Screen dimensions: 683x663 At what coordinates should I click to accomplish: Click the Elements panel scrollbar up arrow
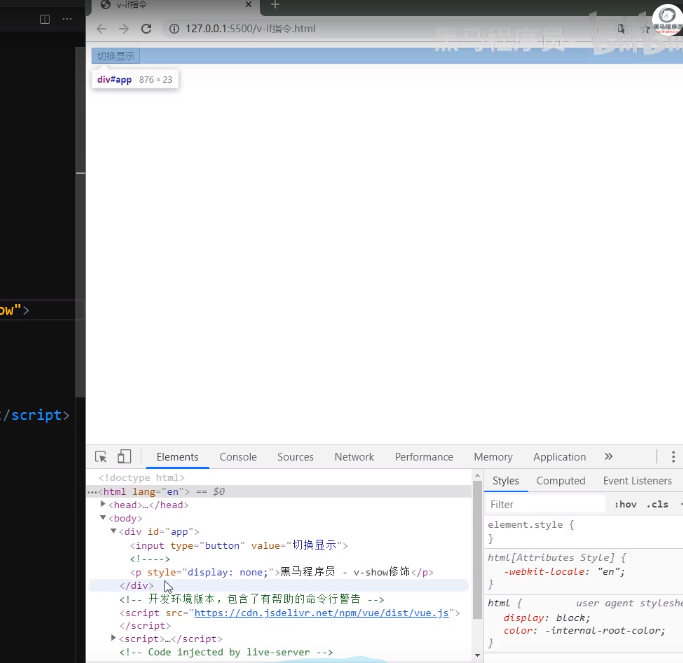[x=477, y=476]
